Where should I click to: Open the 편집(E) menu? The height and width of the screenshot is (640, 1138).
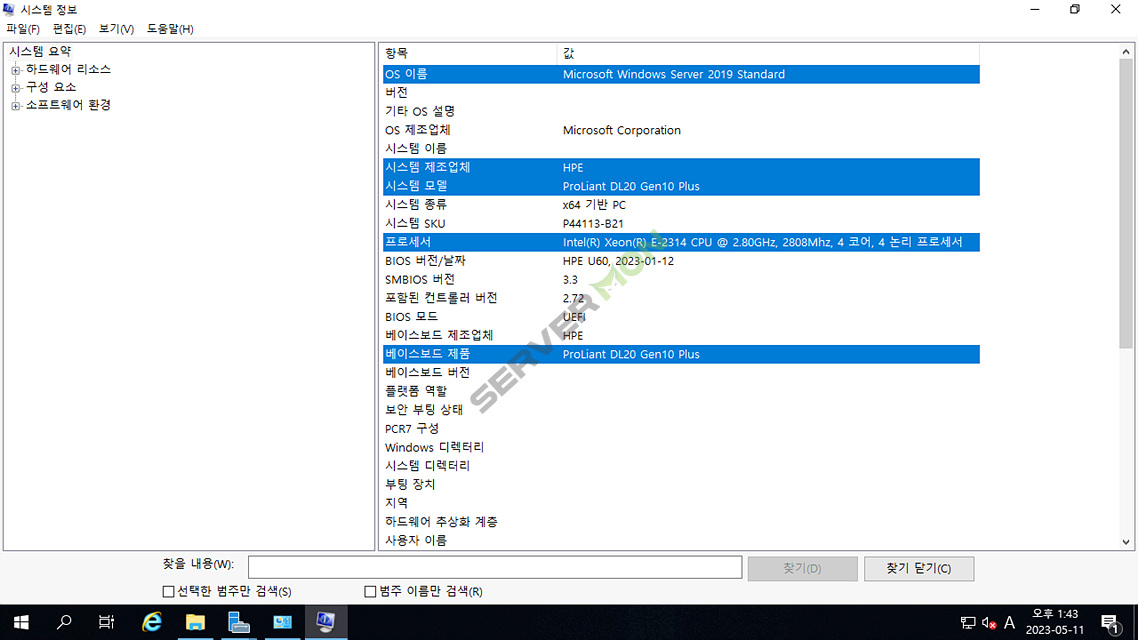69,29
